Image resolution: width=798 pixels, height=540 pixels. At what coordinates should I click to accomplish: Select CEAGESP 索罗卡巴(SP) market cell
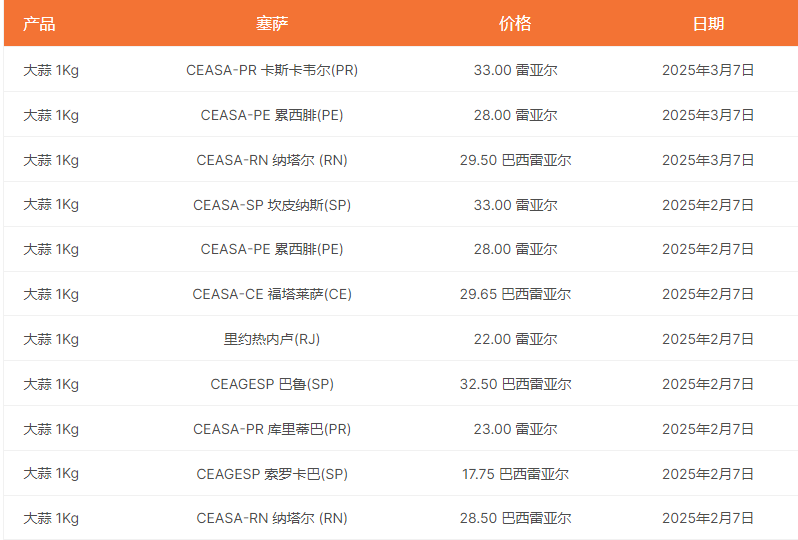coord(272,474)
